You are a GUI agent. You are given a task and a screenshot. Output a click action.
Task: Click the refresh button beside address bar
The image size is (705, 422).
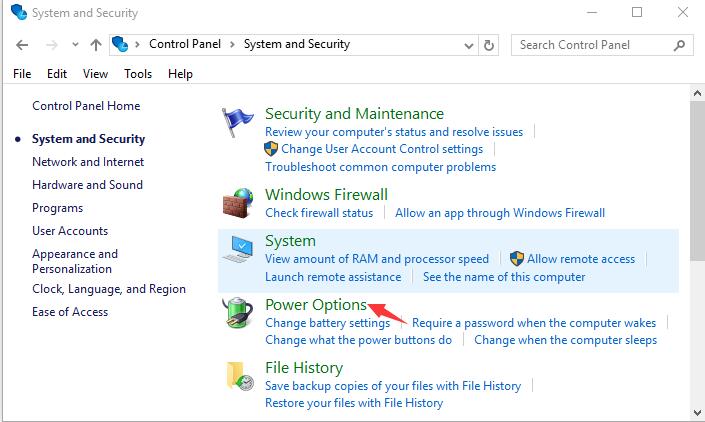[489, 45]
